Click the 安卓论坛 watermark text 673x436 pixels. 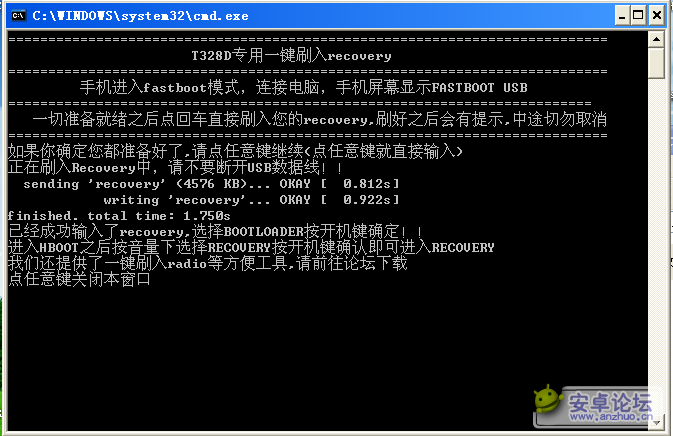pos(610,402)
